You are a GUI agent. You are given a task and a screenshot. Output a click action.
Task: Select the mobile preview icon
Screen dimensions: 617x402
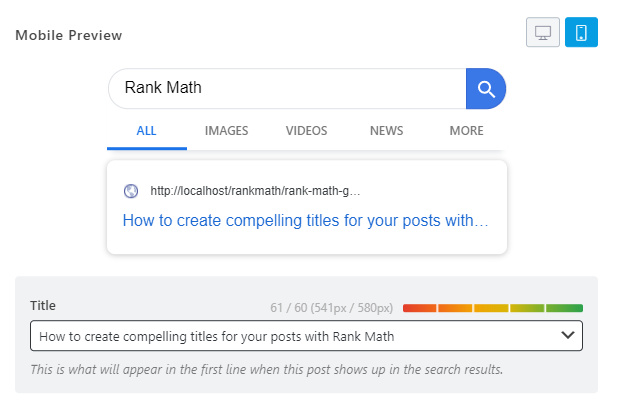point(581,32)
